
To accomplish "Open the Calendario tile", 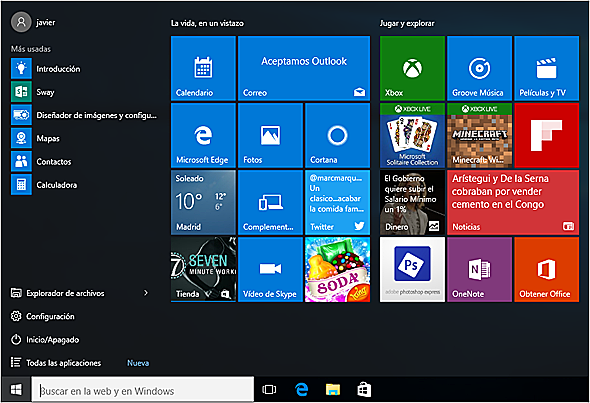I will (x=203, y=68).
